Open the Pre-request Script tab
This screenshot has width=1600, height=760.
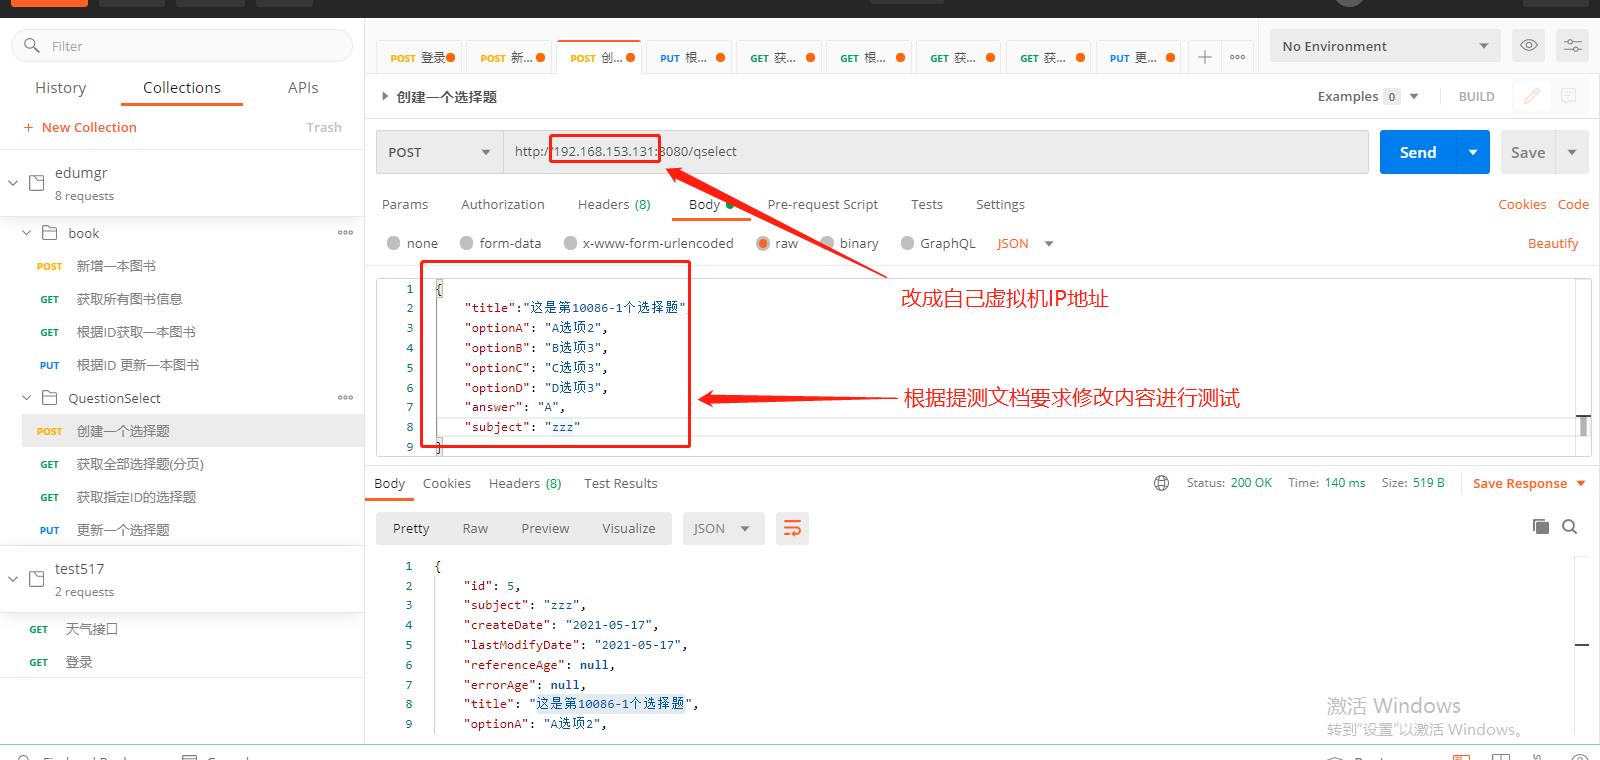(x=822, y=204)
